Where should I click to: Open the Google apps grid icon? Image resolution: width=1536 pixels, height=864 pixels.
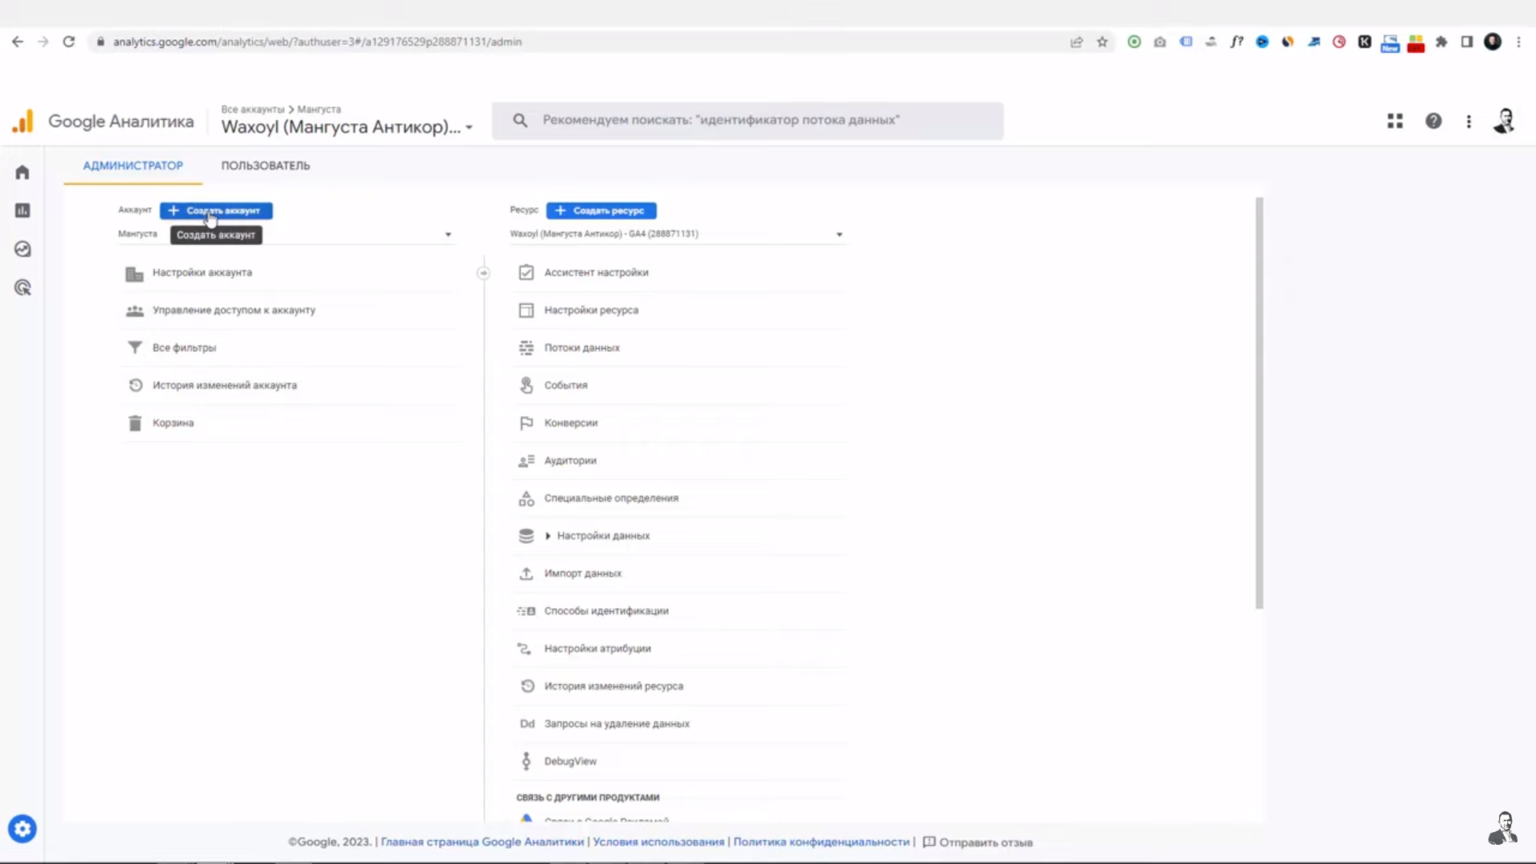click(1395, 121)
